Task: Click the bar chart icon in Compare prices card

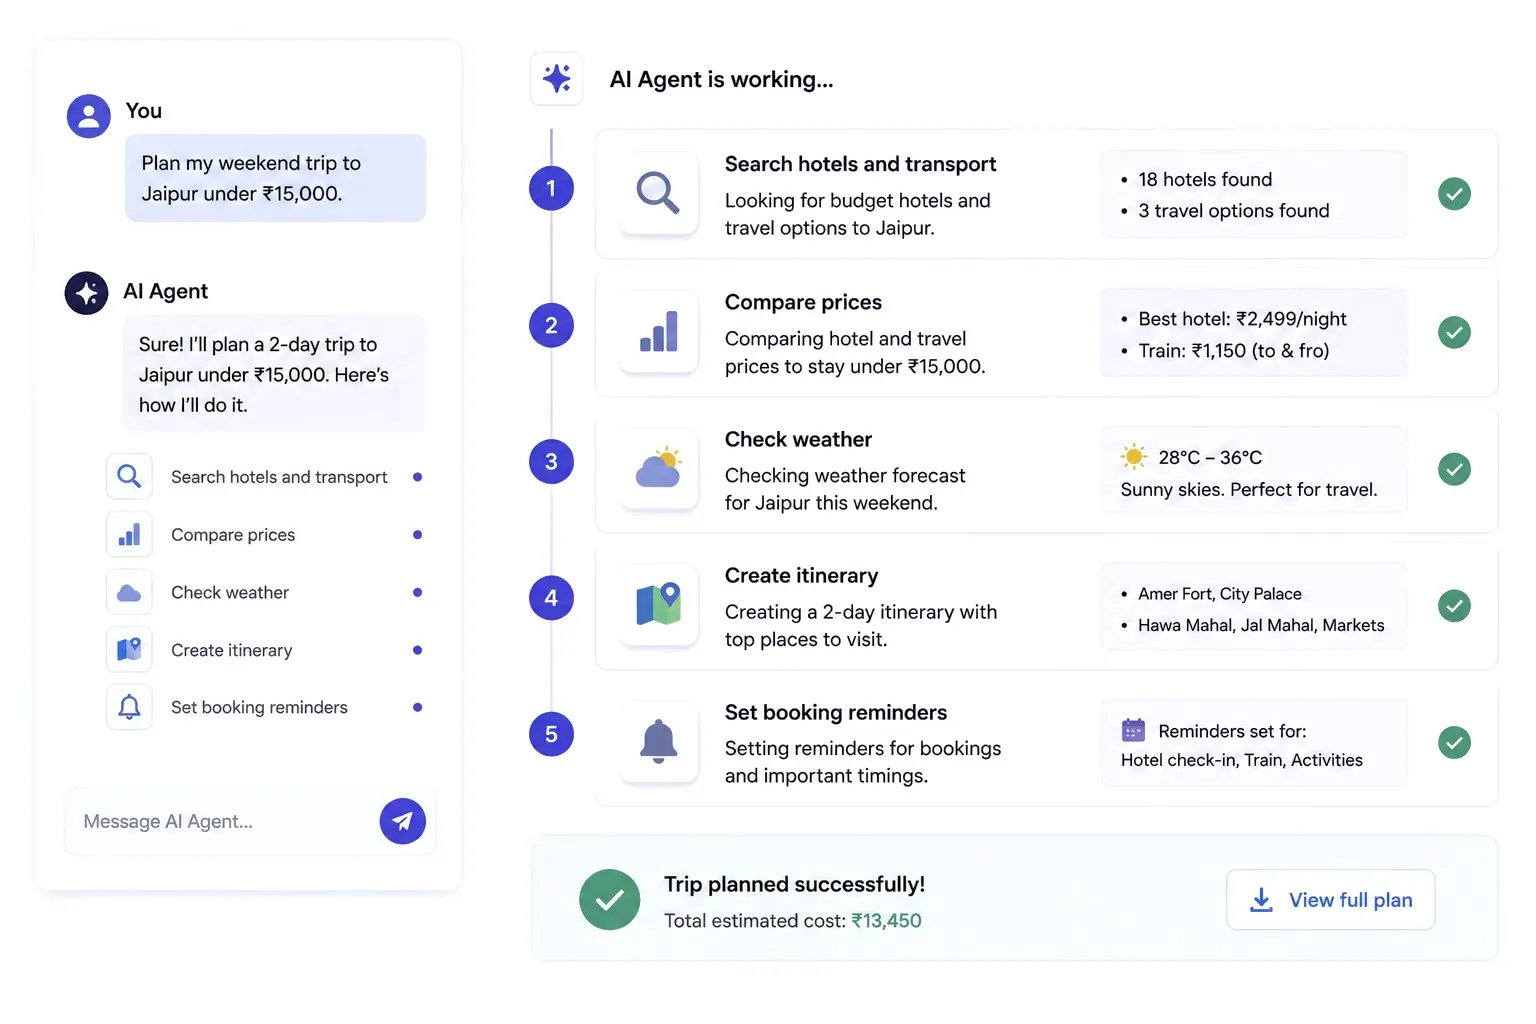Action: [x=658, y=331]
